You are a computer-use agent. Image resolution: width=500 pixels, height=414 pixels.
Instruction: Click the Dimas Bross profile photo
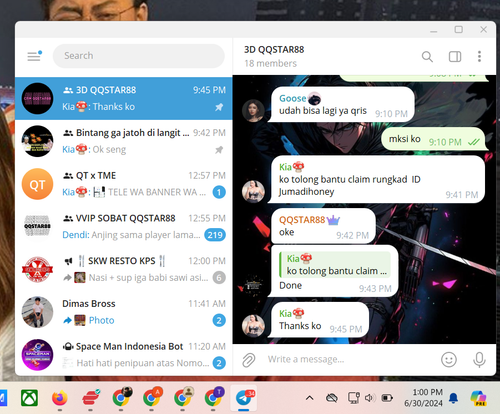point(37,312)
